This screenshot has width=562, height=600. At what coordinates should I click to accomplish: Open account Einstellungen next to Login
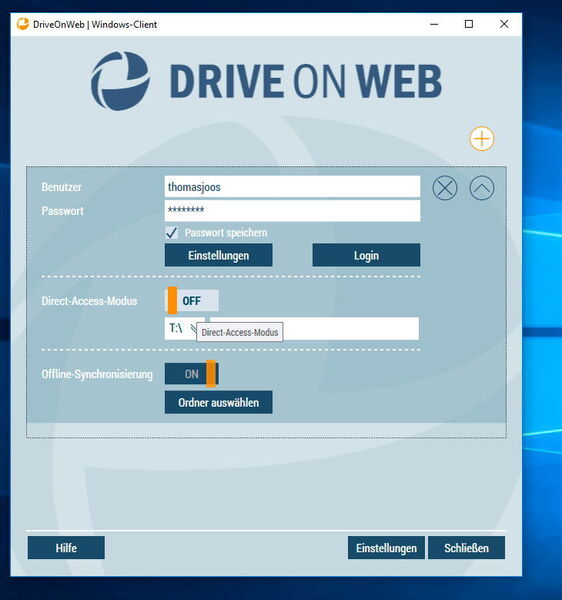[218, 255]
